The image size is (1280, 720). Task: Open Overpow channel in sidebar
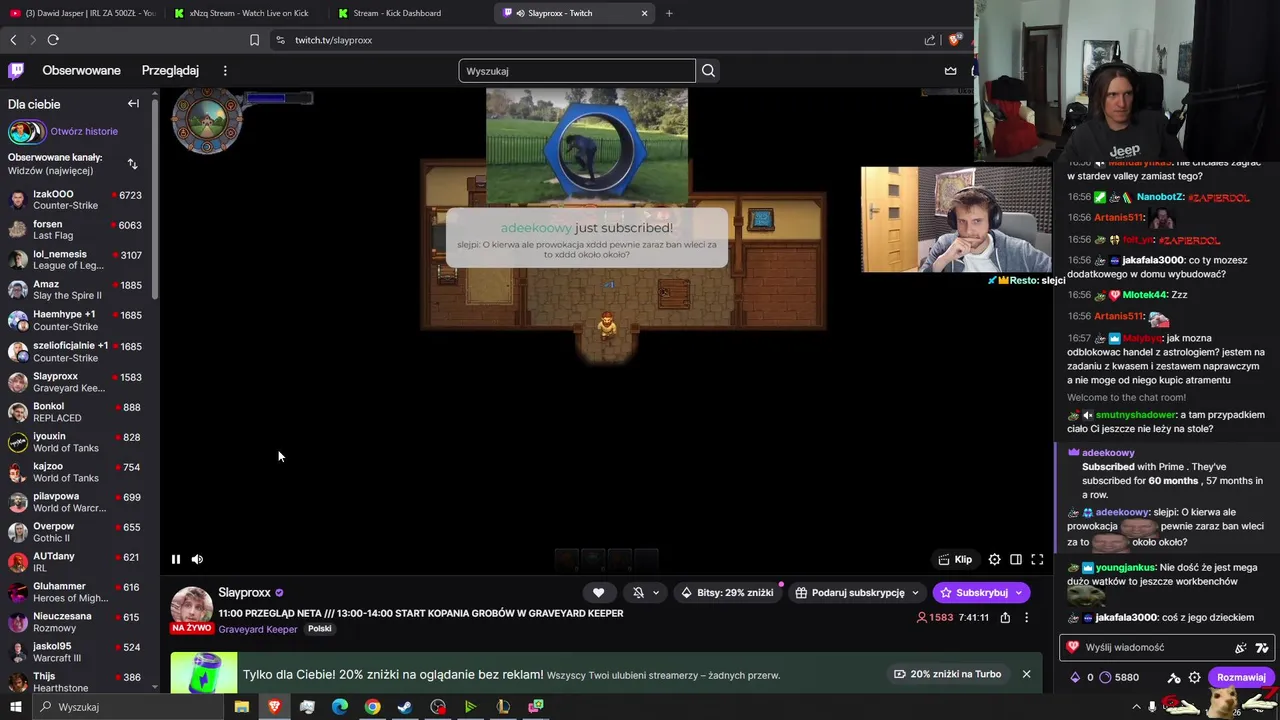click(76, 532)
